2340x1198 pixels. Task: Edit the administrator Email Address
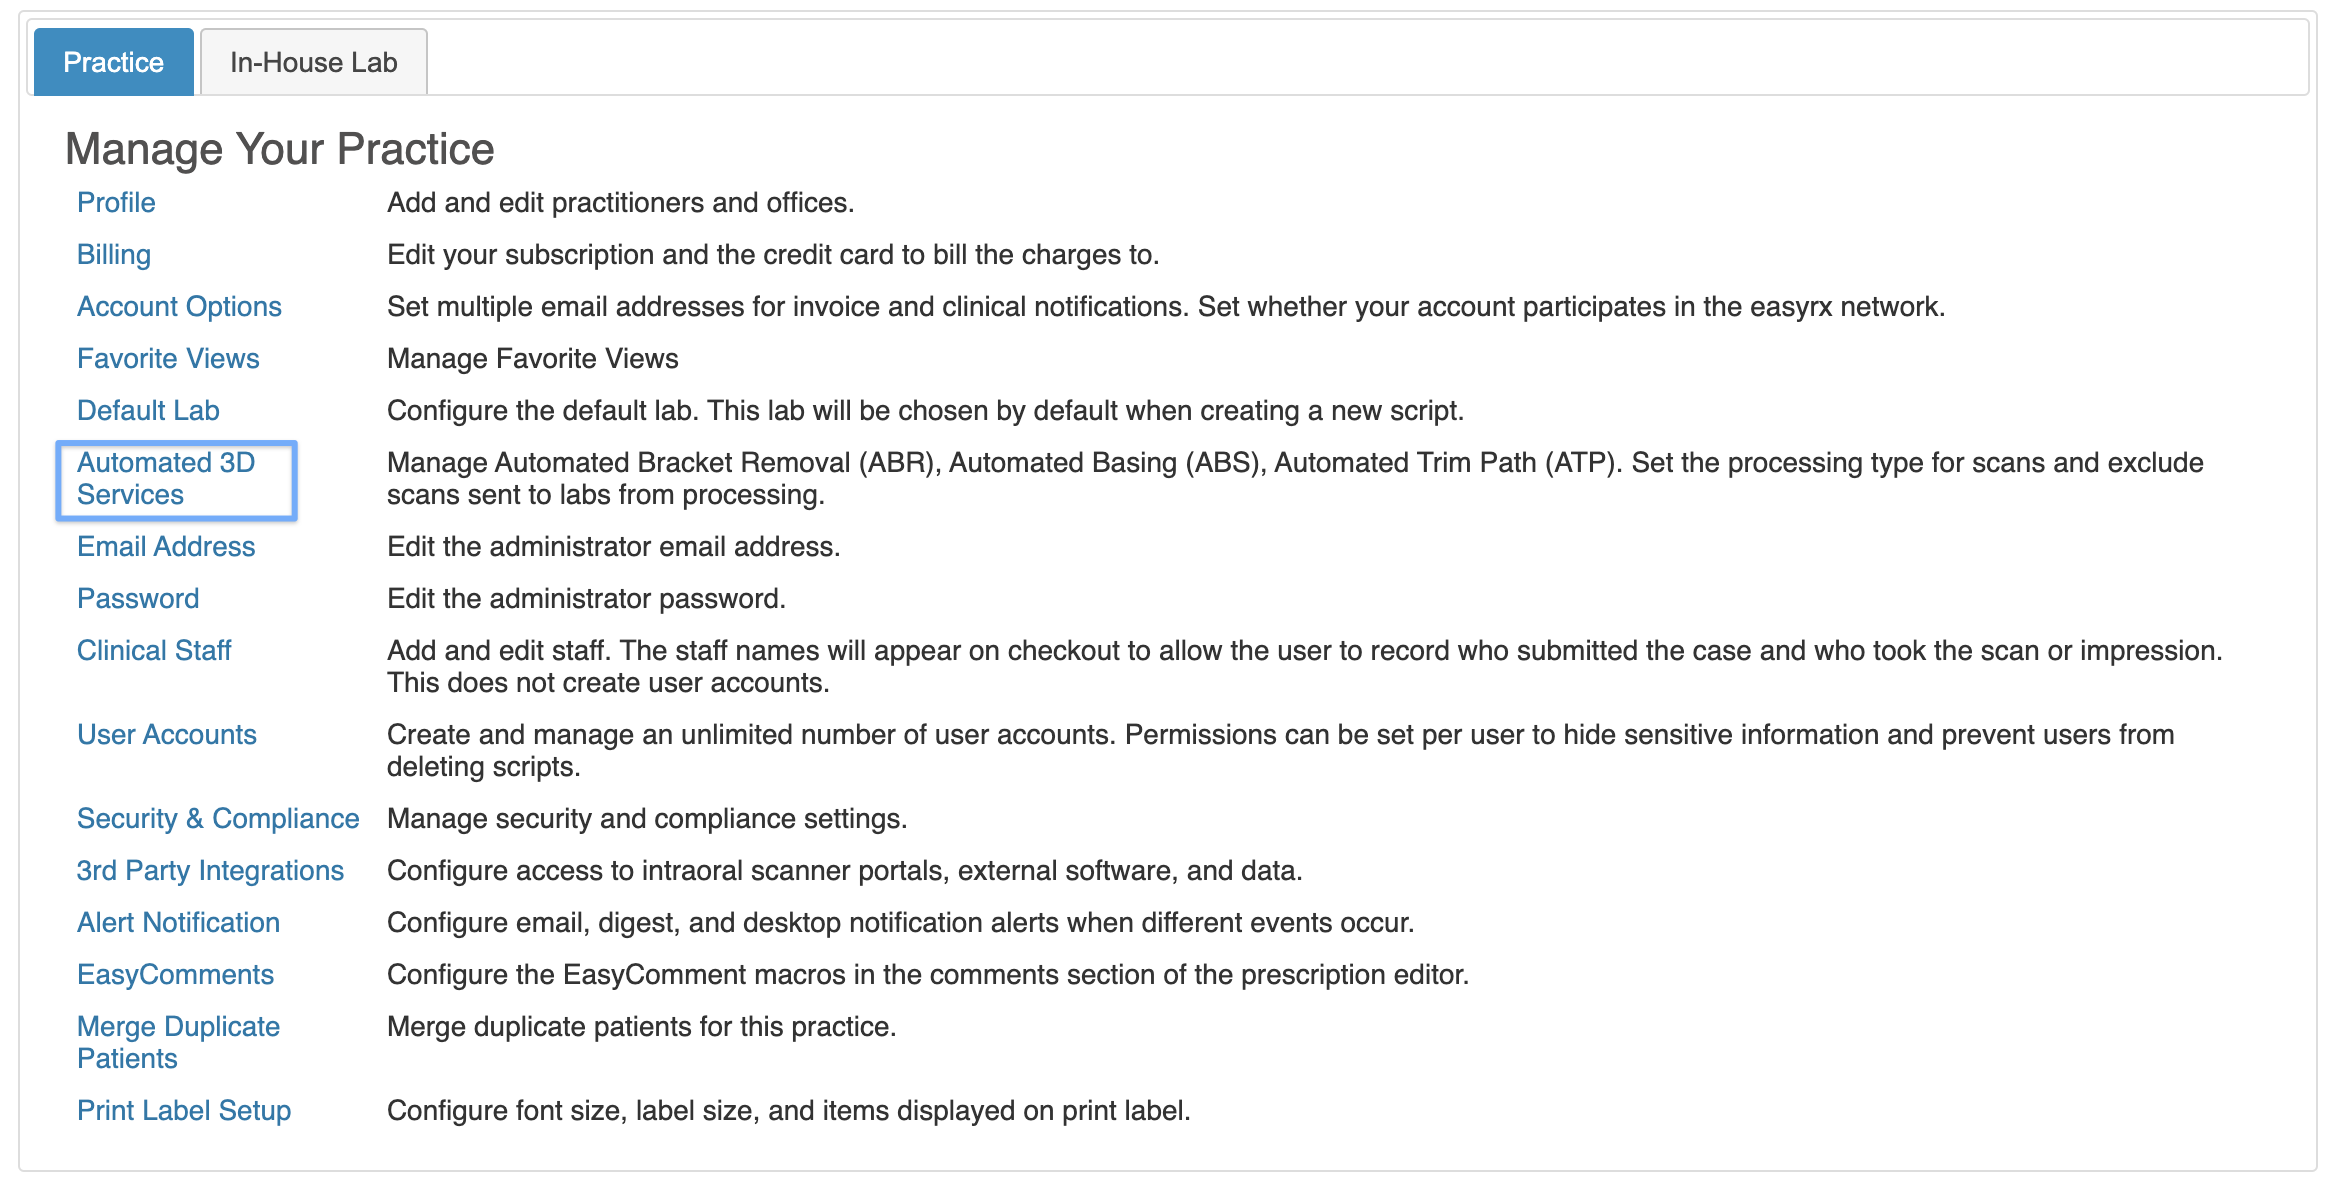[166, 546]
